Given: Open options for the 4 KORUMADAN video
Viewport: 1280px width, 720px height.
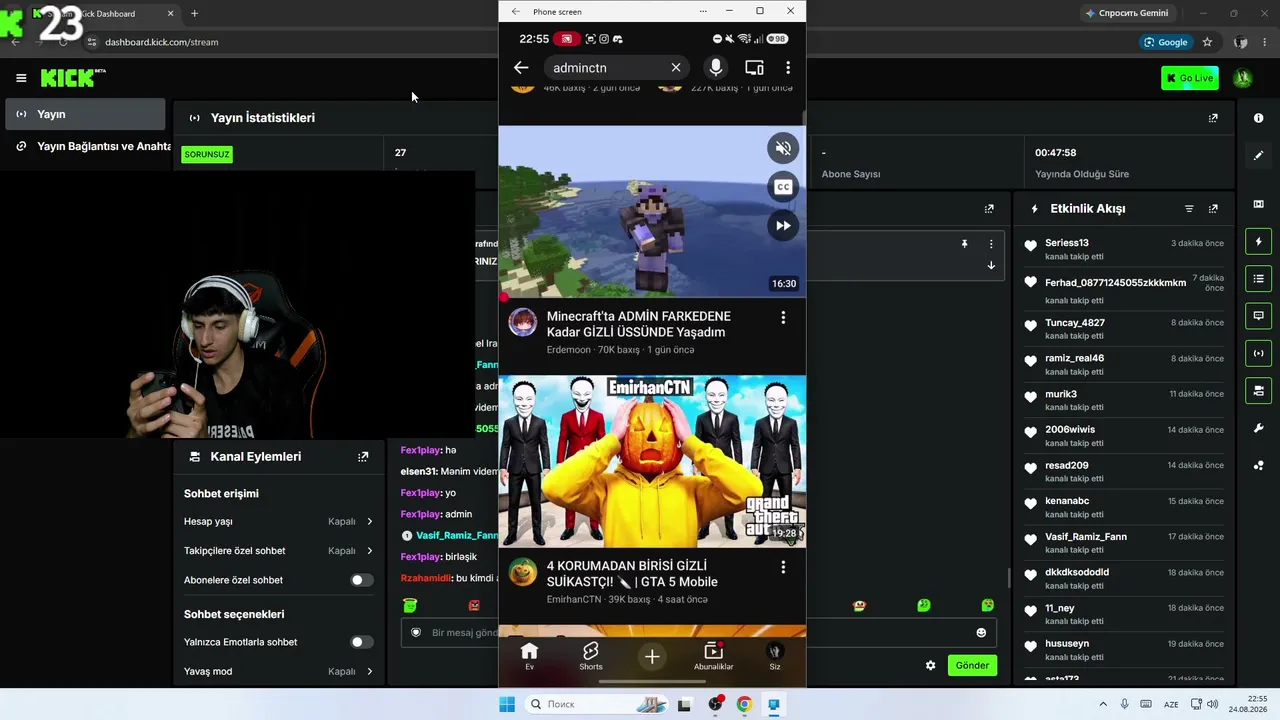Looking at the screenshot, I should [x=783, y=568].
